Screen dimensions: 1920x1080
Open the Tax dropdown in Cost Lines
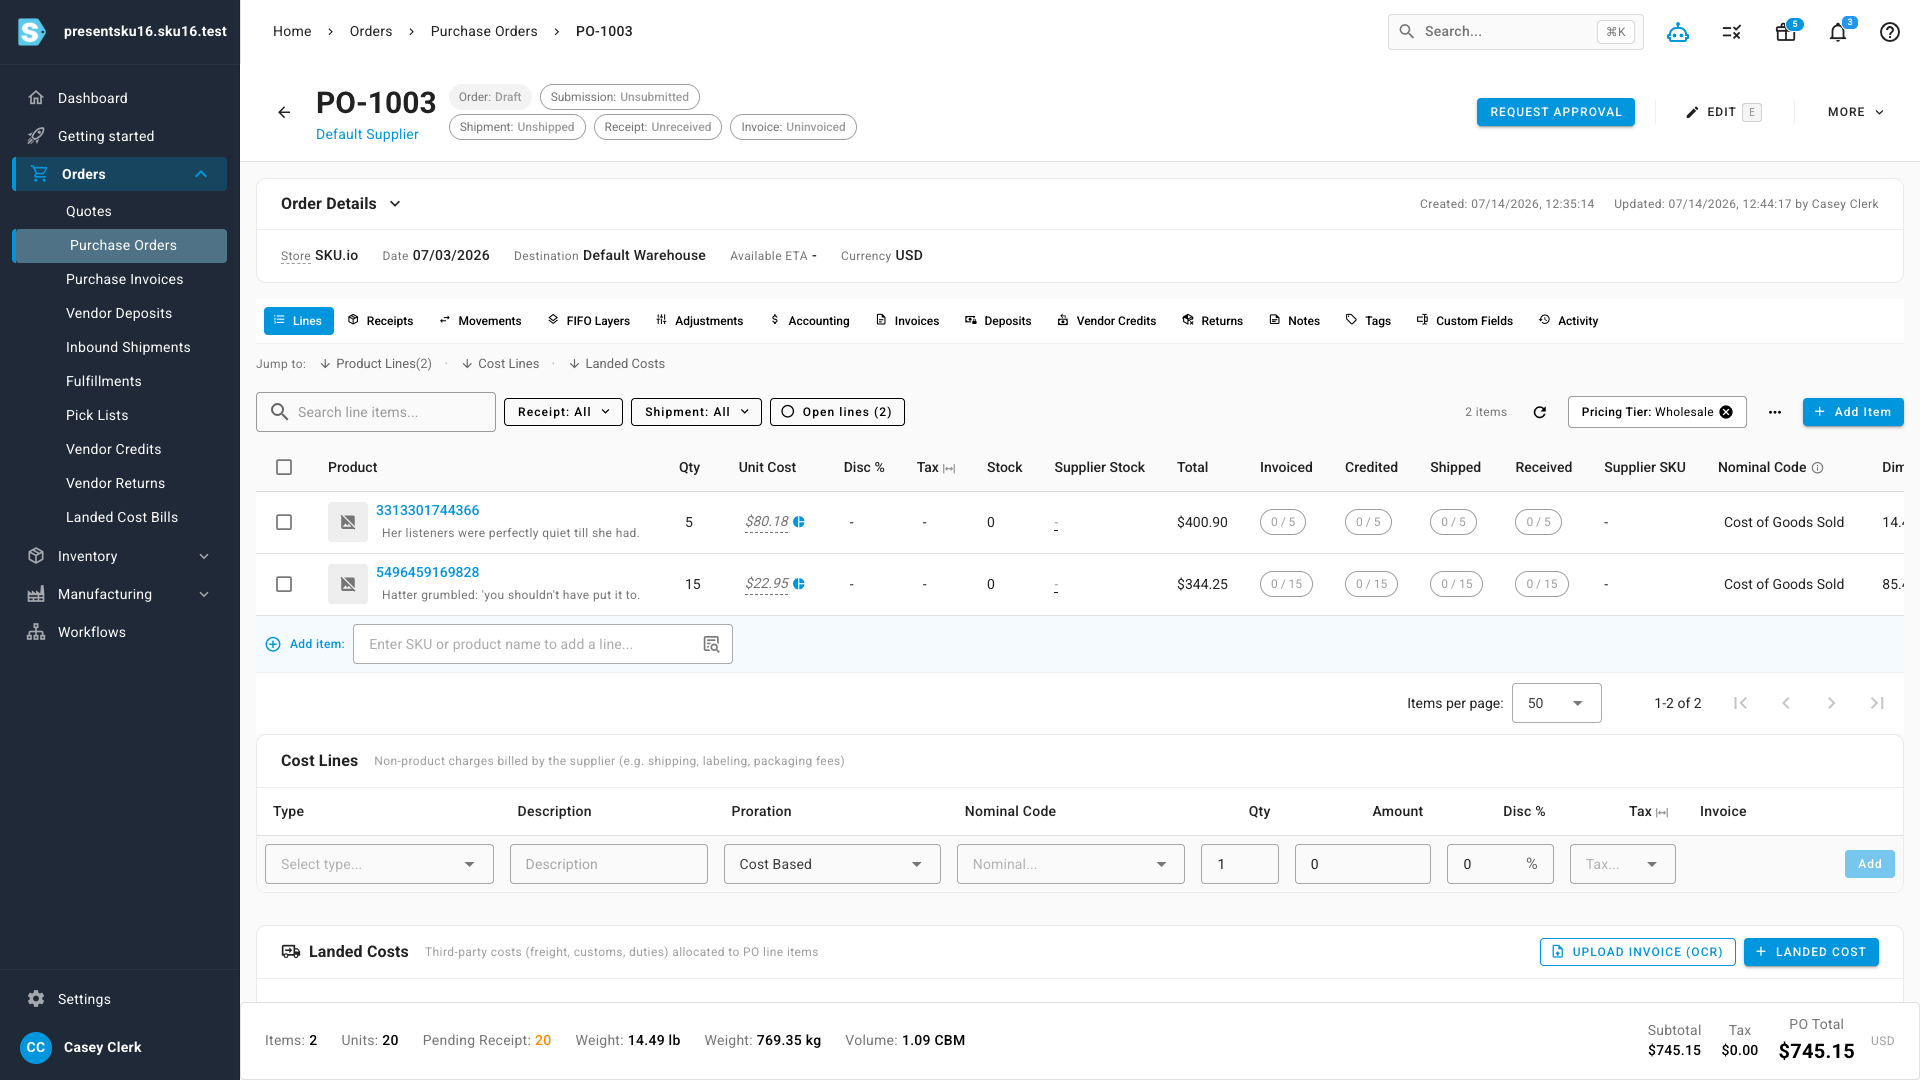click(1622, 864)
